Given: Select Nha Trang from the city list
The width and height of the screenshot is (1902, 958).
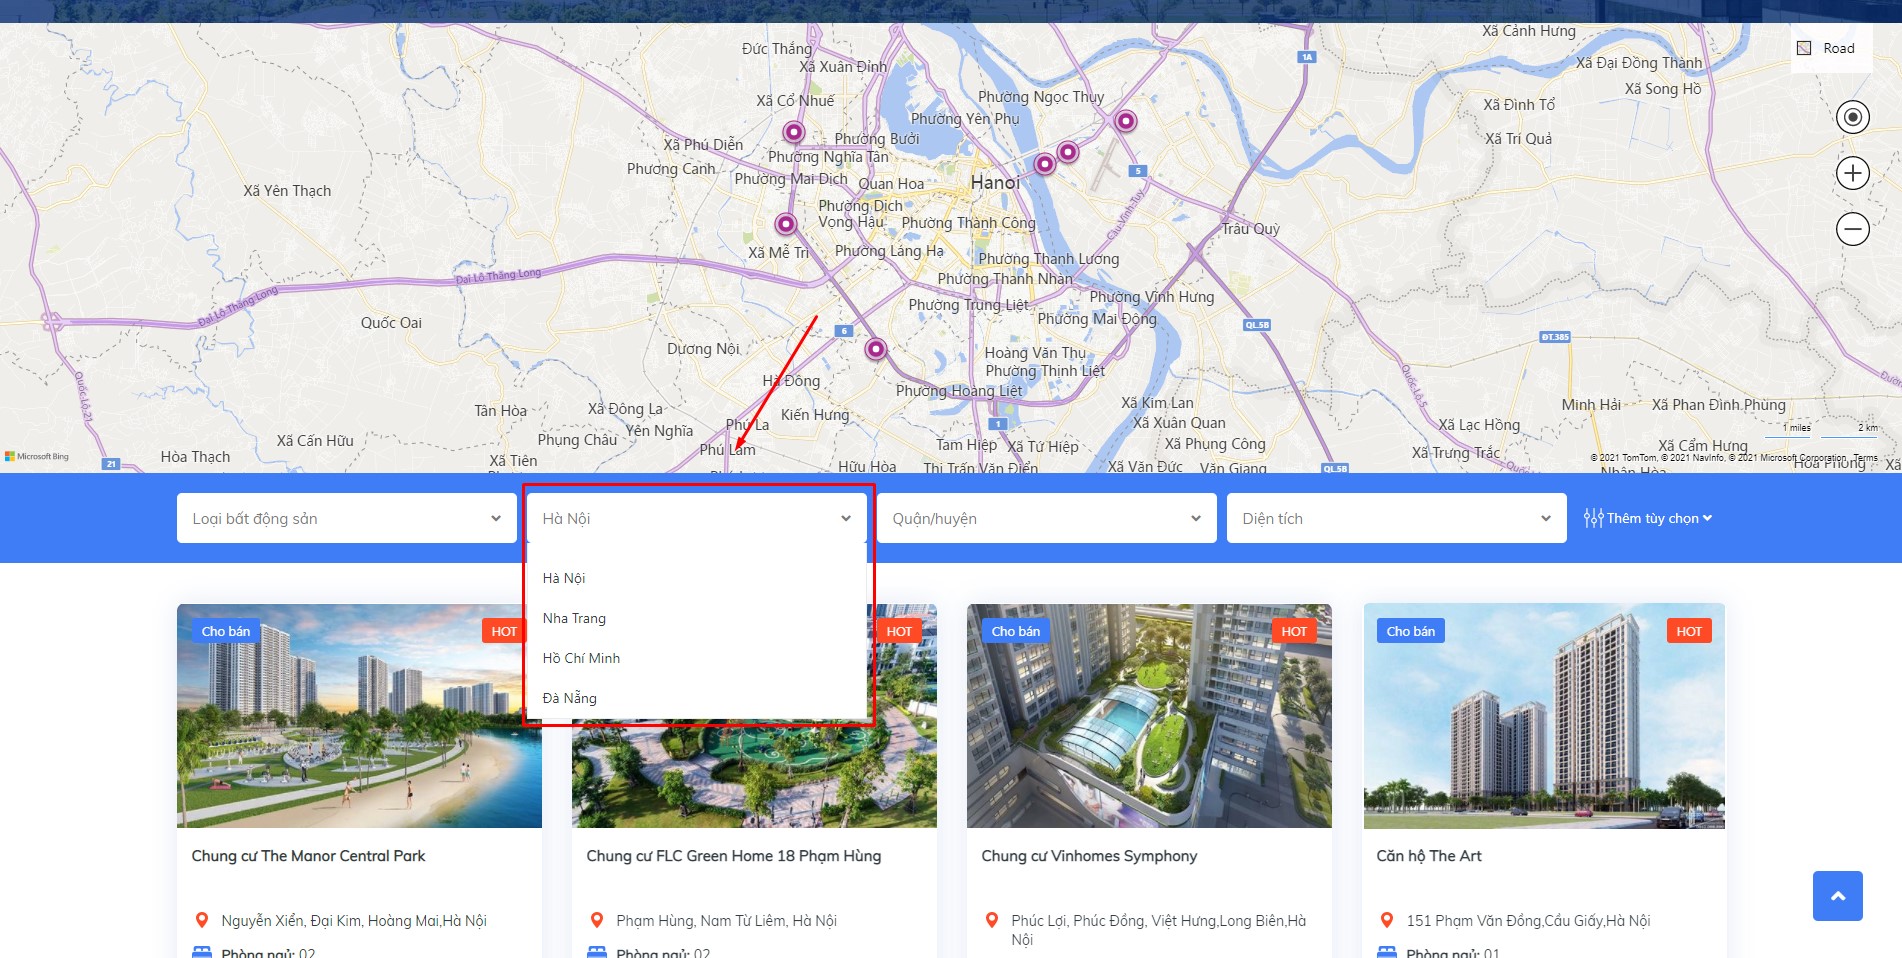Looking at the screenshot, I should pos(697,618).
